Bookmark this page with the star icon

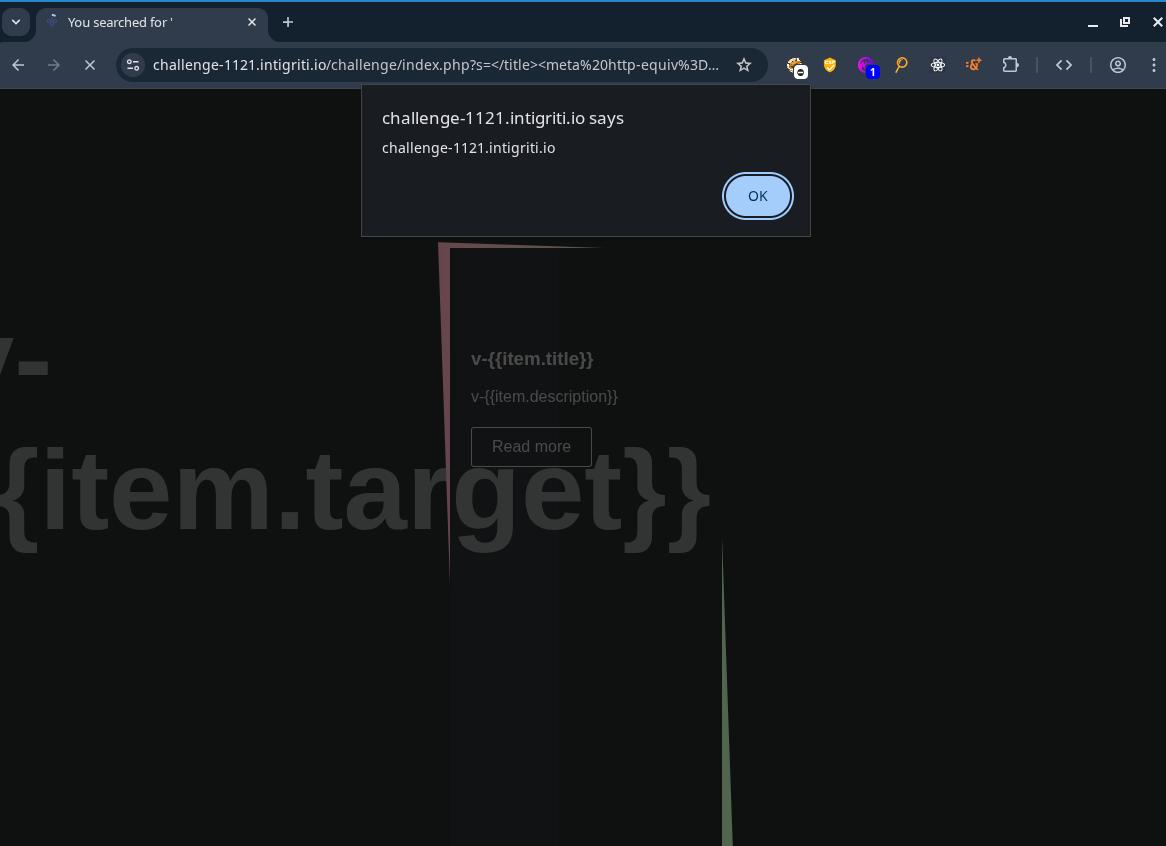744,65
